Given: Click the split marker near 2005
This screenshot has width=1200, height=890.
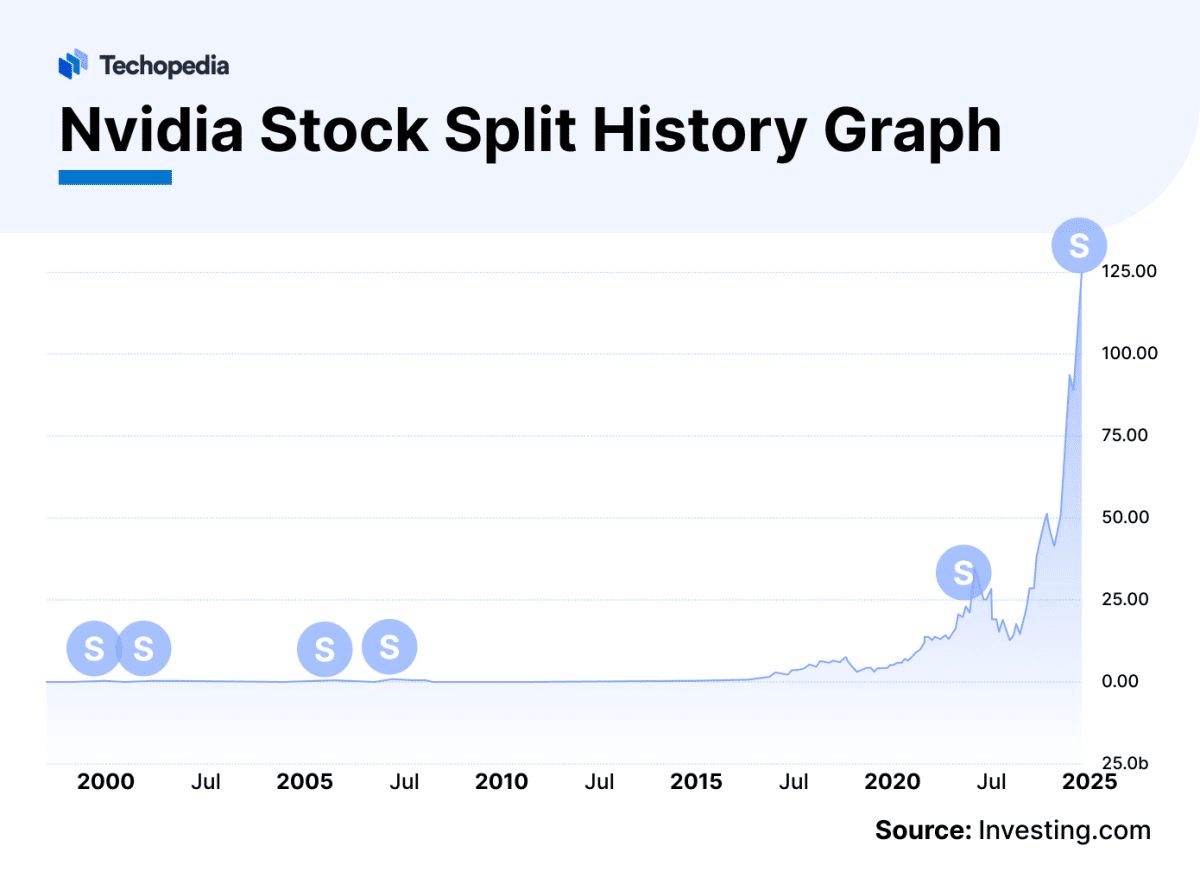Looking at the screenshot, I should tap(325, 649).
